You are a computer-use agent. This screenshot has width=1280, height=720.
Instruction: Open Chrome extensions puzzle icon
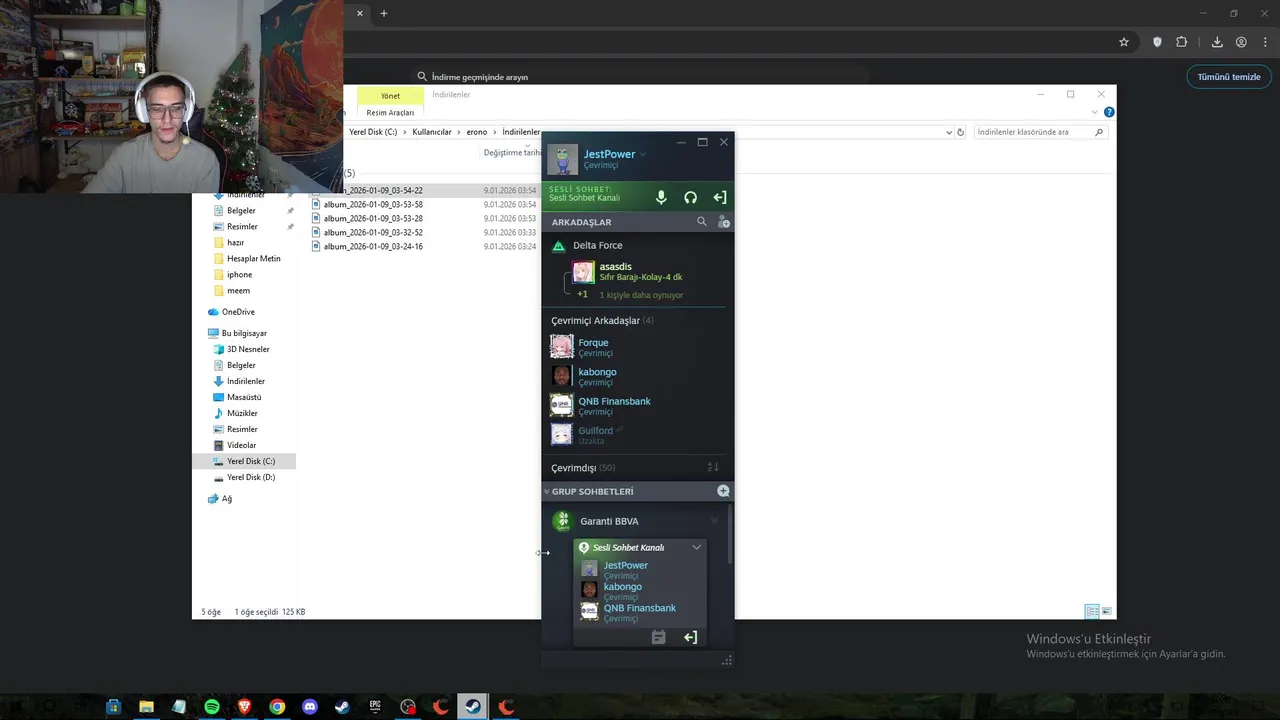click(x=1181, y=42)
